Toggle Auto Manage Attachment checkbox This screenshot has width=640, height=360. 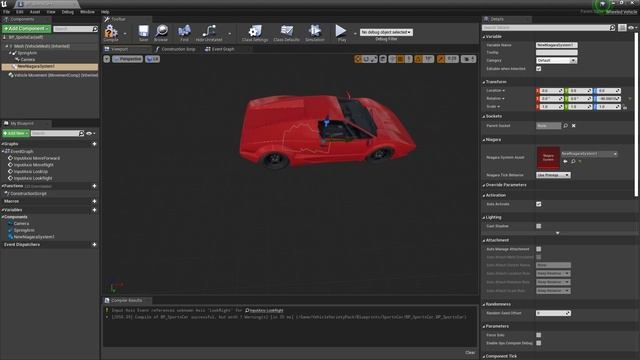click(538, 249)
